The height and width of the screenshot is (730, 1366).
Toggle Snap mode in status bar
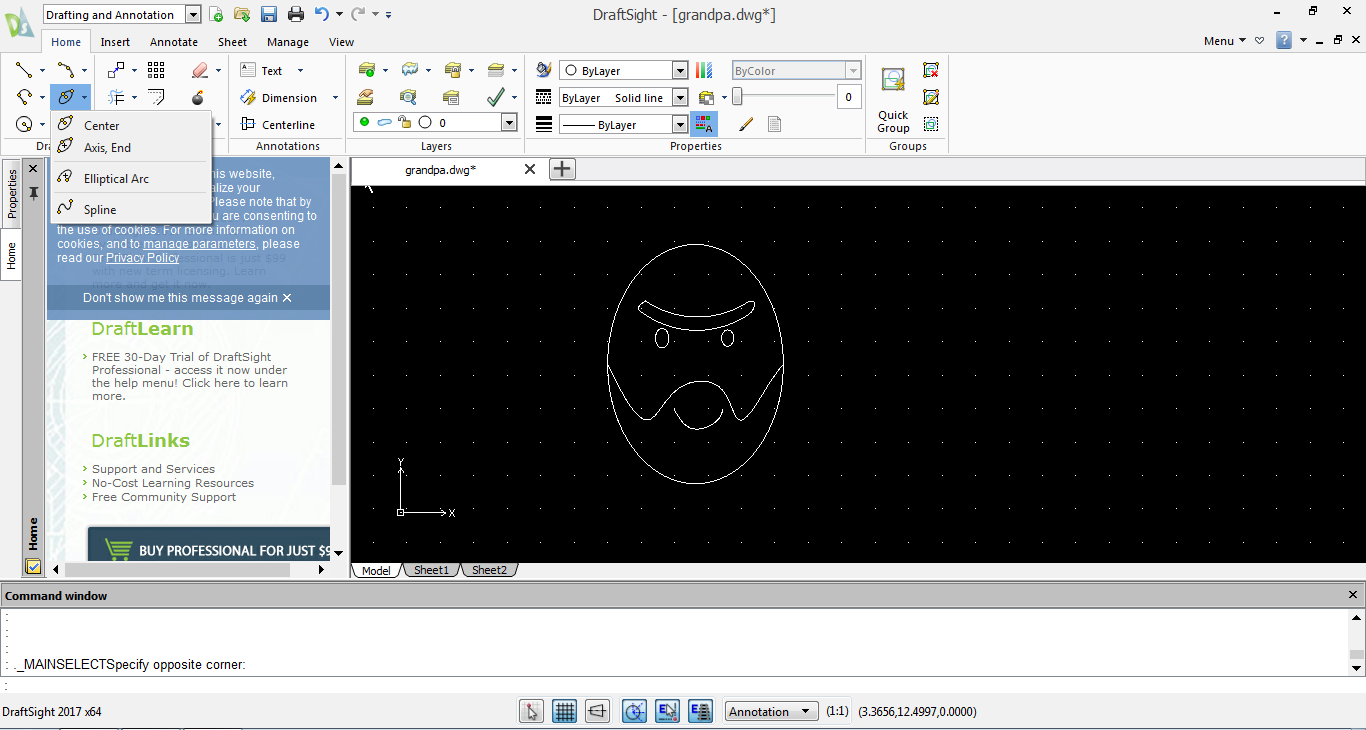pos(531,711)
